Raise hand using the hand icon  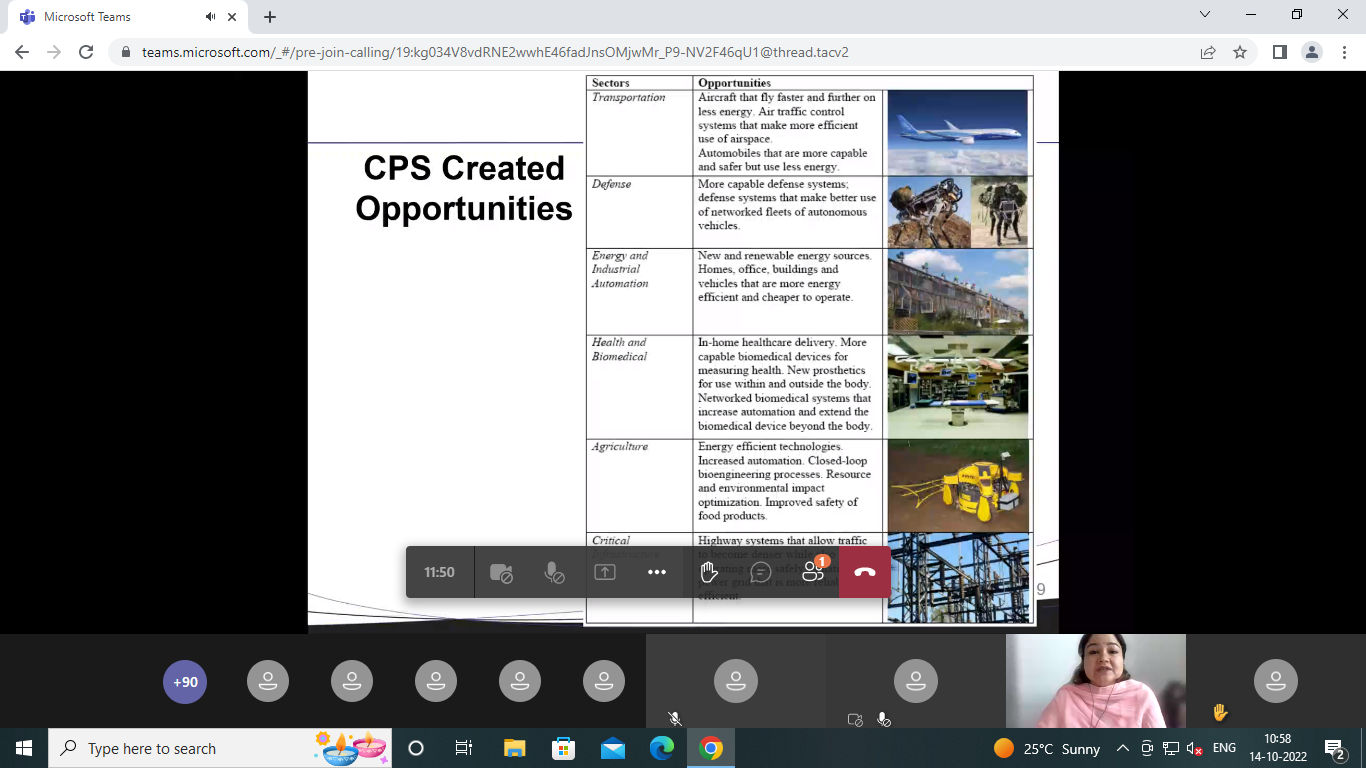pyautogui.click(x=709, y=572)
